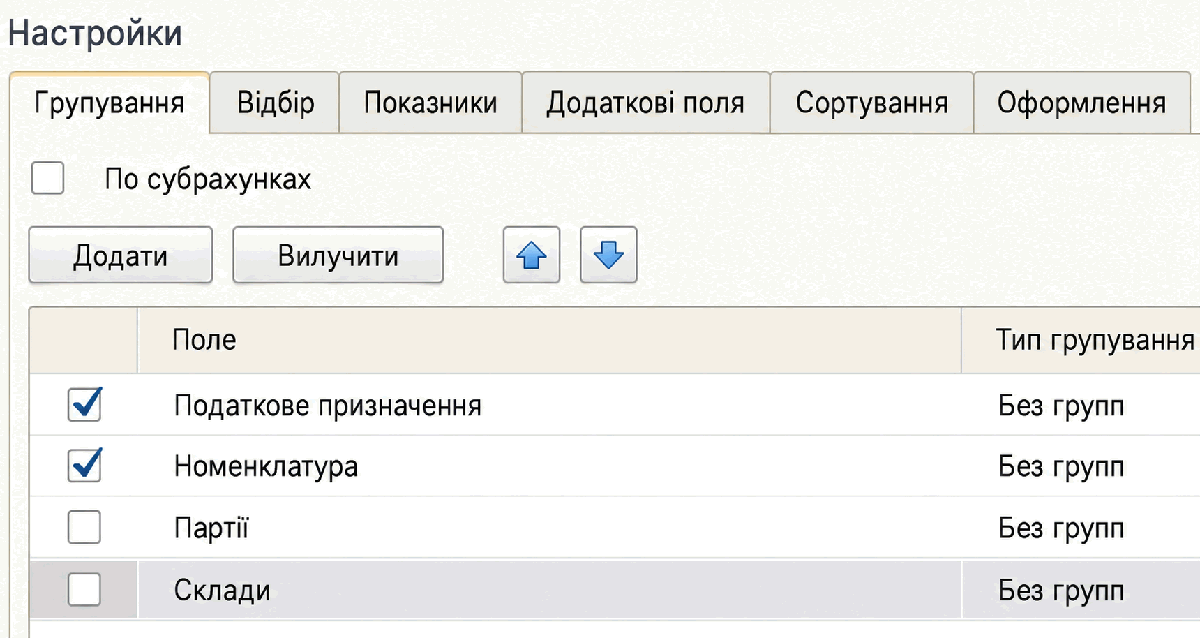Image resolution: width=1200 pixels, height=638 pixels.
Task: Move selected row down with blue arrow
Action: (x=608, y=256)
